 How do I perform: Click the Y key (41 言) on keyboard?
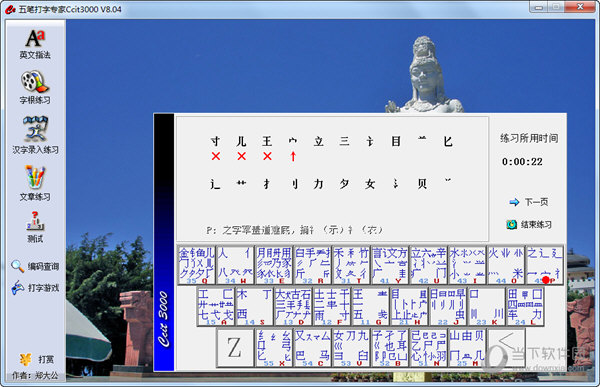click(390, 265)
